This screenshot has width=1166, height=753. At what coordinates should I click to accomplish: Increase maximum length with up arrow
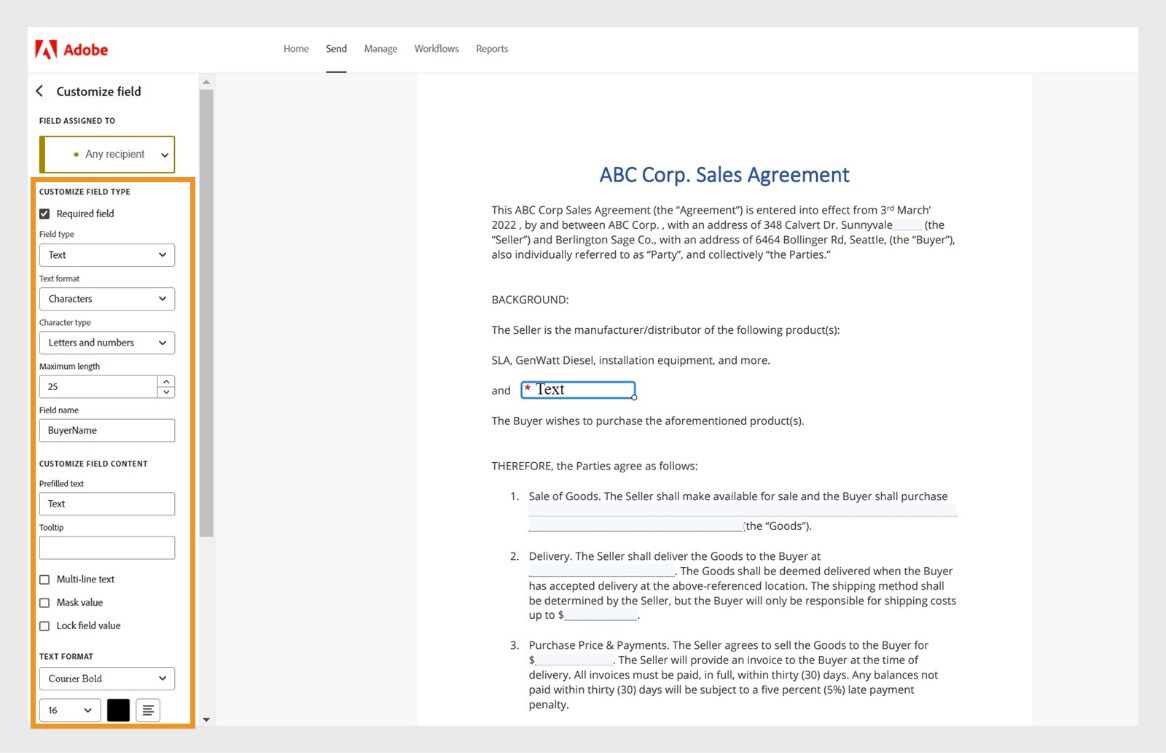(x=167, y=381)
